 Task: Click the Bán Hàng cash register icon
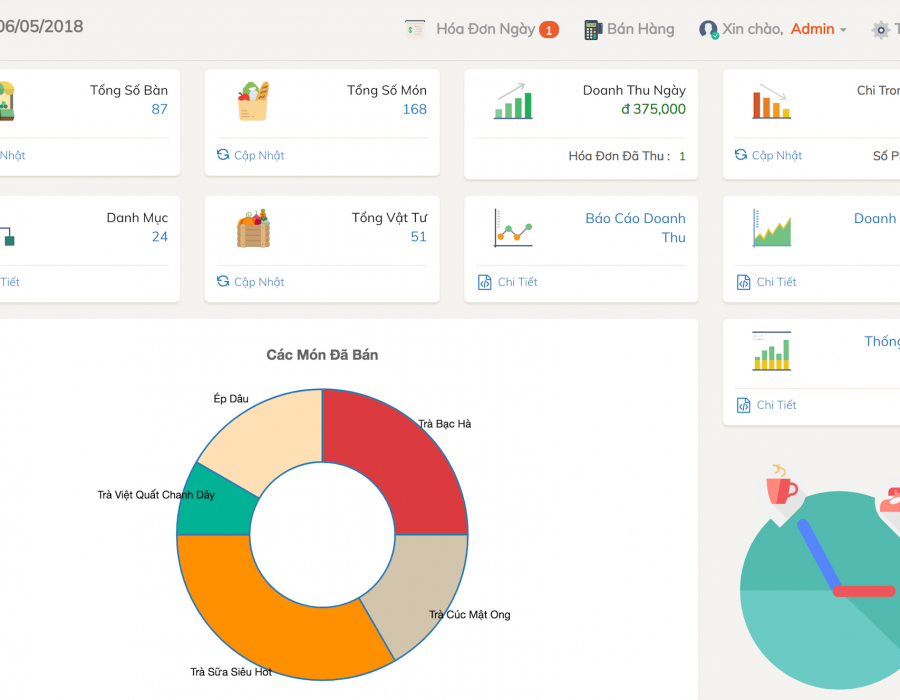pyautogui.click(x=593, y=30)
